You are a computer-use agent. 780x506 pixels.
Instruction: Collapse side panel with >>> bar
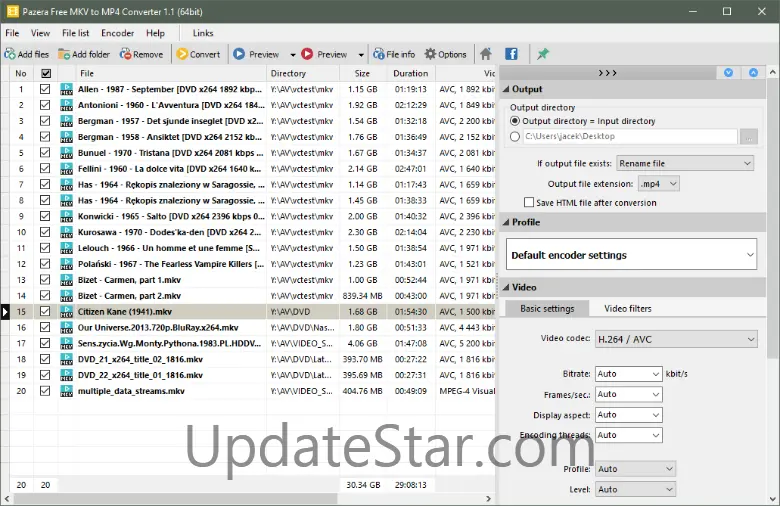click(x=607, y=73)
